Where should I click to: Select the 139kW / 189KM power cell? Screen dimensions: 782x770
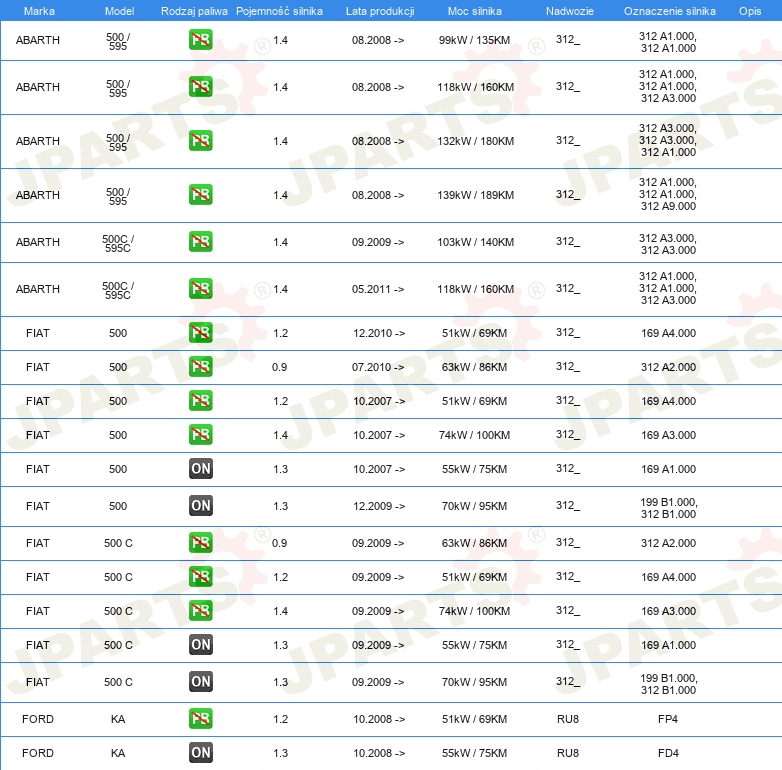point(475,195)
